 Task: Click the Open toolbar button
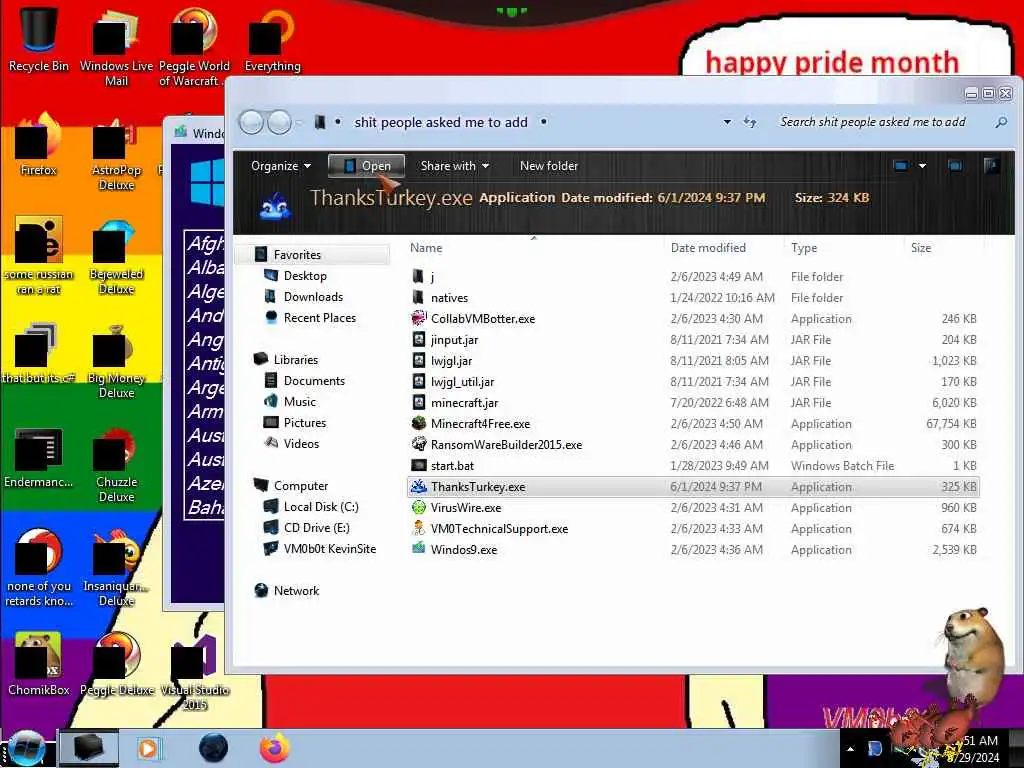pyautogui.click(x=366, y=166)
